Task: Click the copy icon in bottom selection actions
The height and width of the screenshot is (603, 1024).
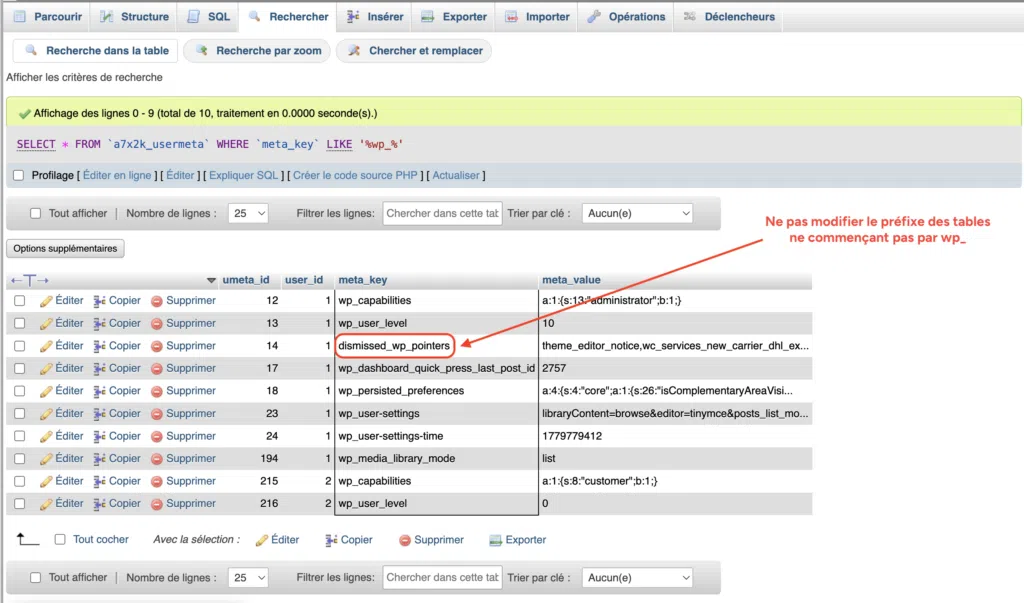Action: [331, 540]
